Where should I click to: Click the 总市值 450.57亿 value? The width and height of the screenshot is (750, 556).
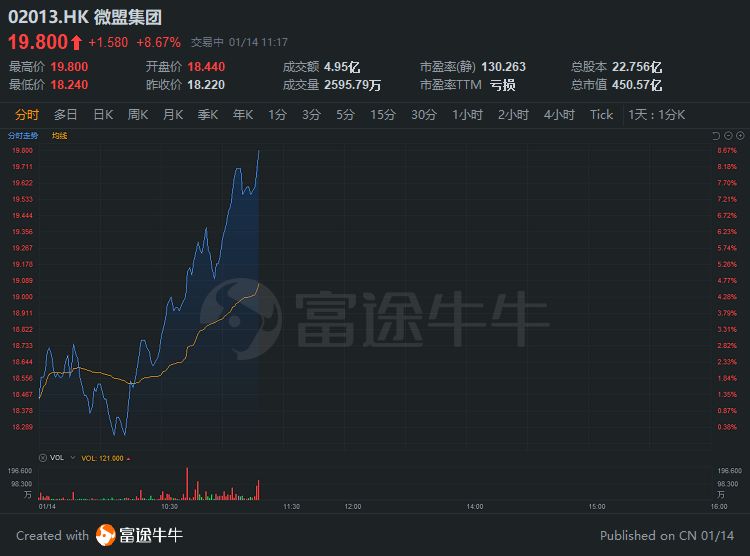pyautogui.click(x=637, y=85)
